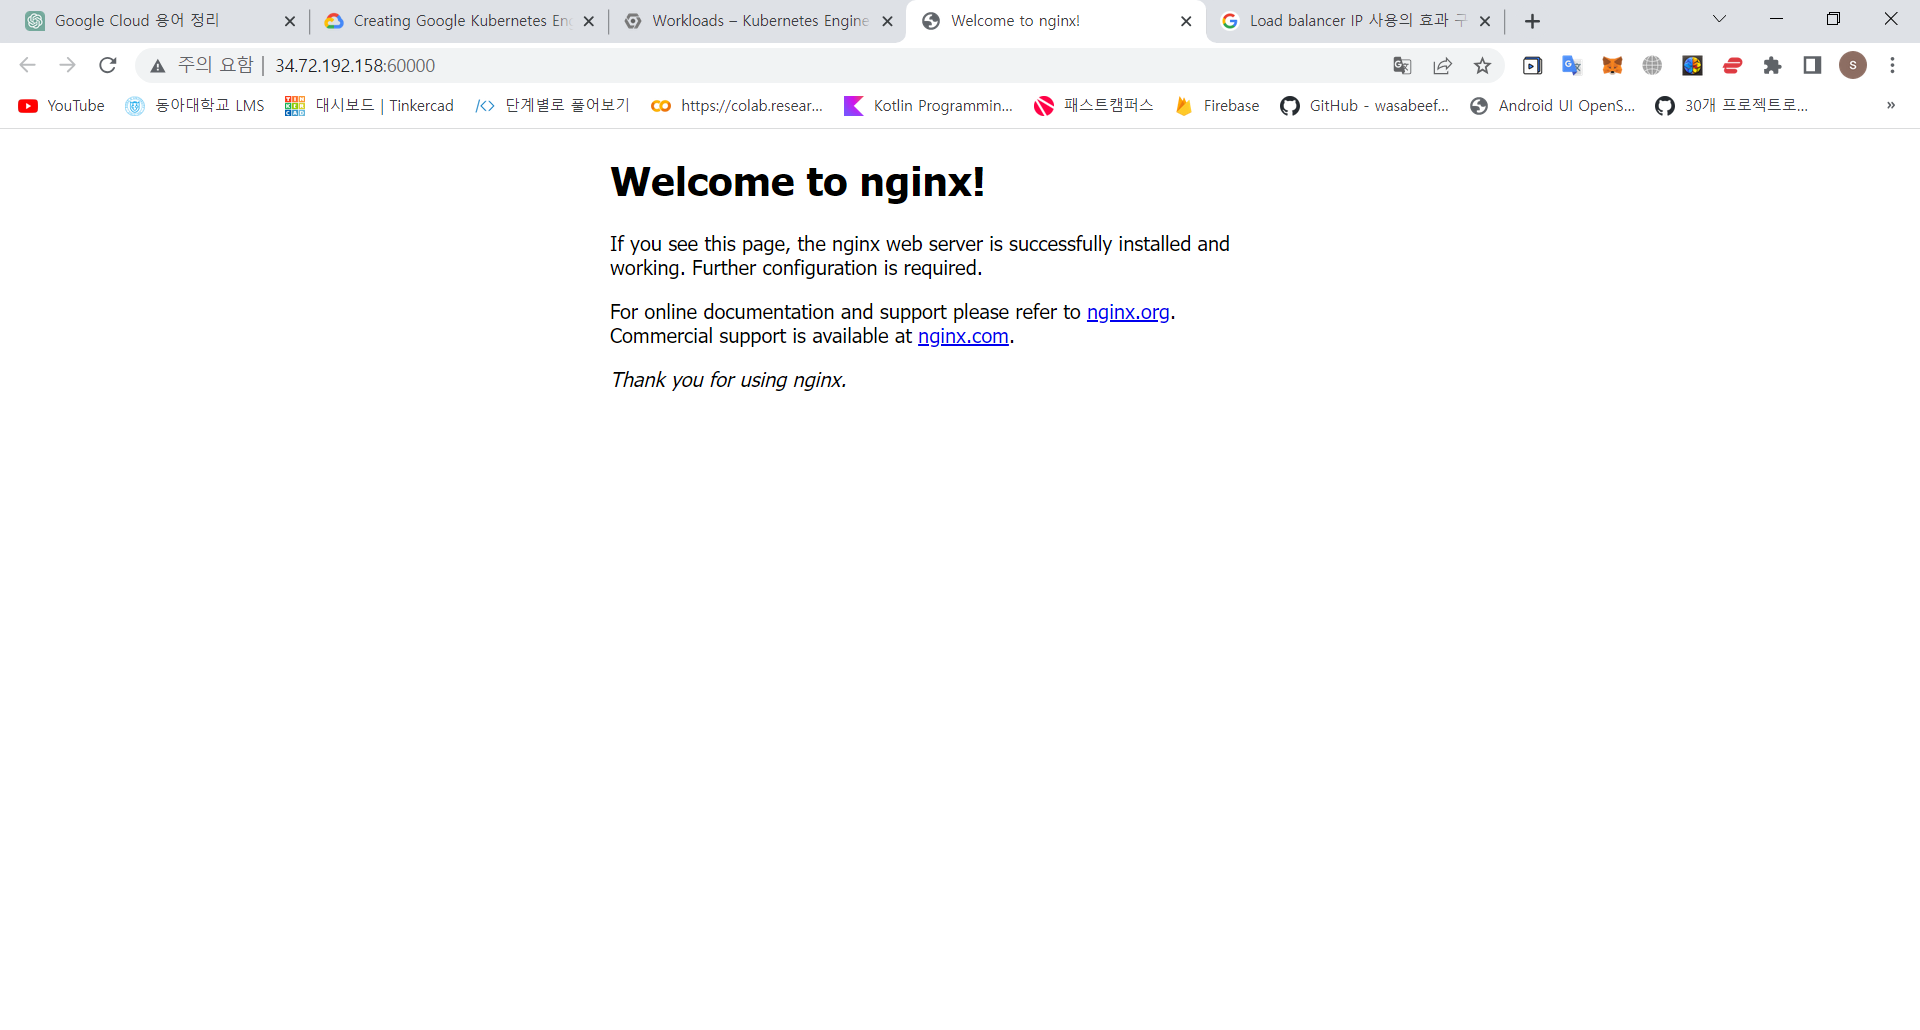Click the address bar URL
Screen dimensions: 1920x1030
tap(355, 66)
